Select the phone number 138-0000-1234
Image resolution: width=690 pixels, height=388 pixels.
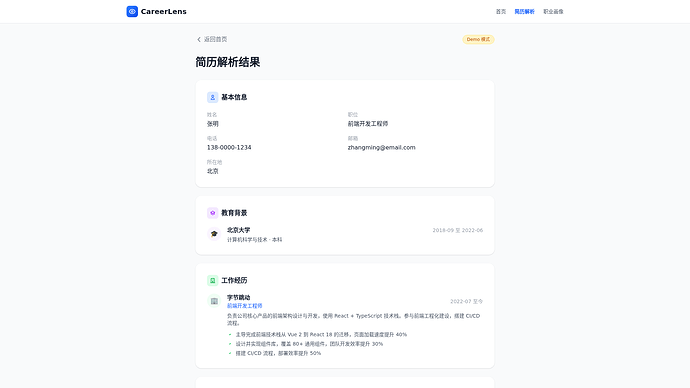(229, 147)
